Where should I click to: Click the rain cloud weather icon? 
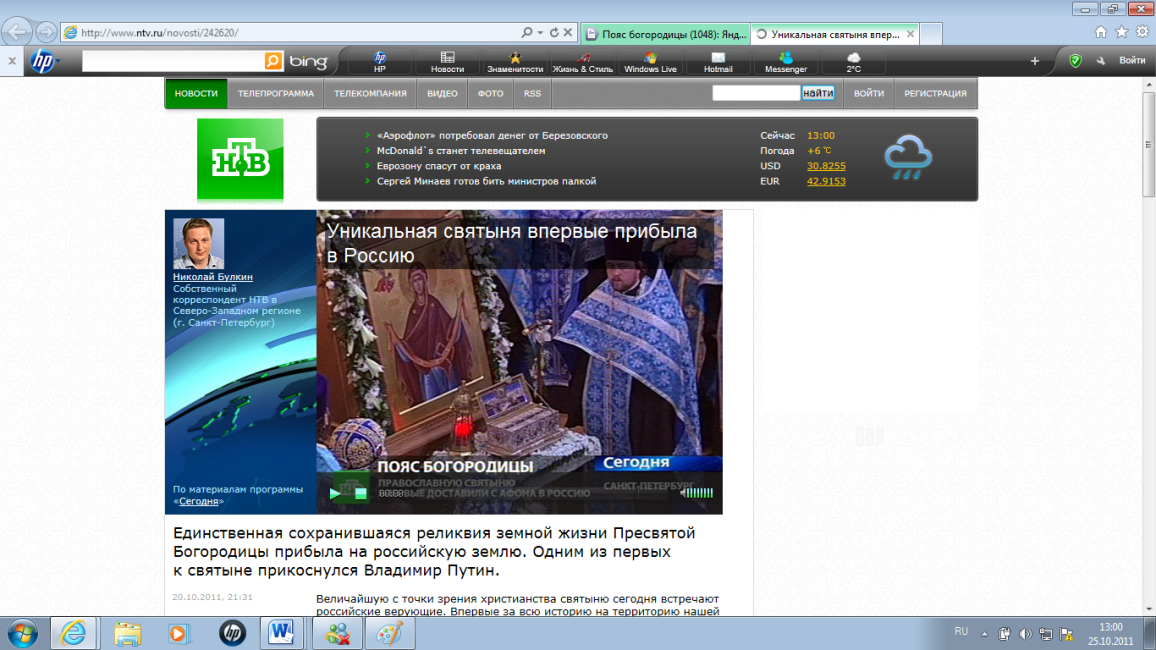[908, 158]
